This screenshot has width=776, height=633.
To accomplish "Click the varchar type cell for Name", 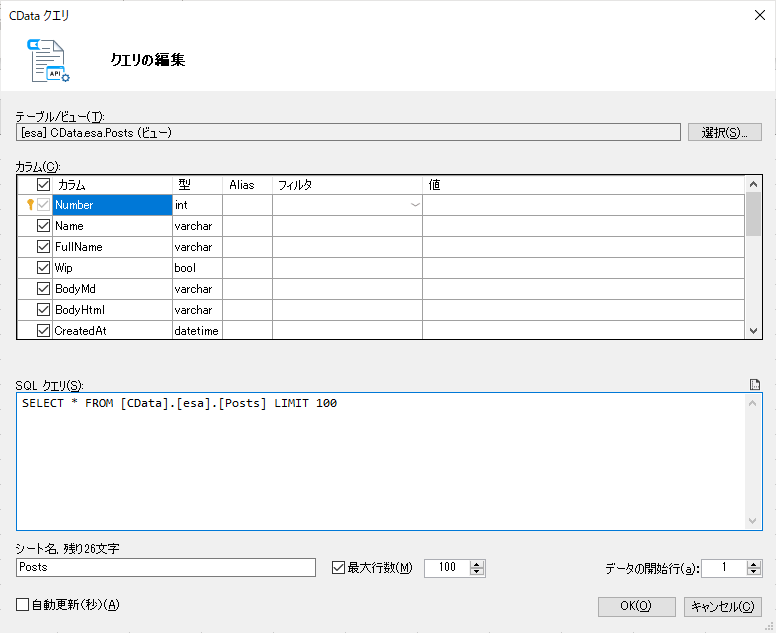I will click(x=197, y=226).
